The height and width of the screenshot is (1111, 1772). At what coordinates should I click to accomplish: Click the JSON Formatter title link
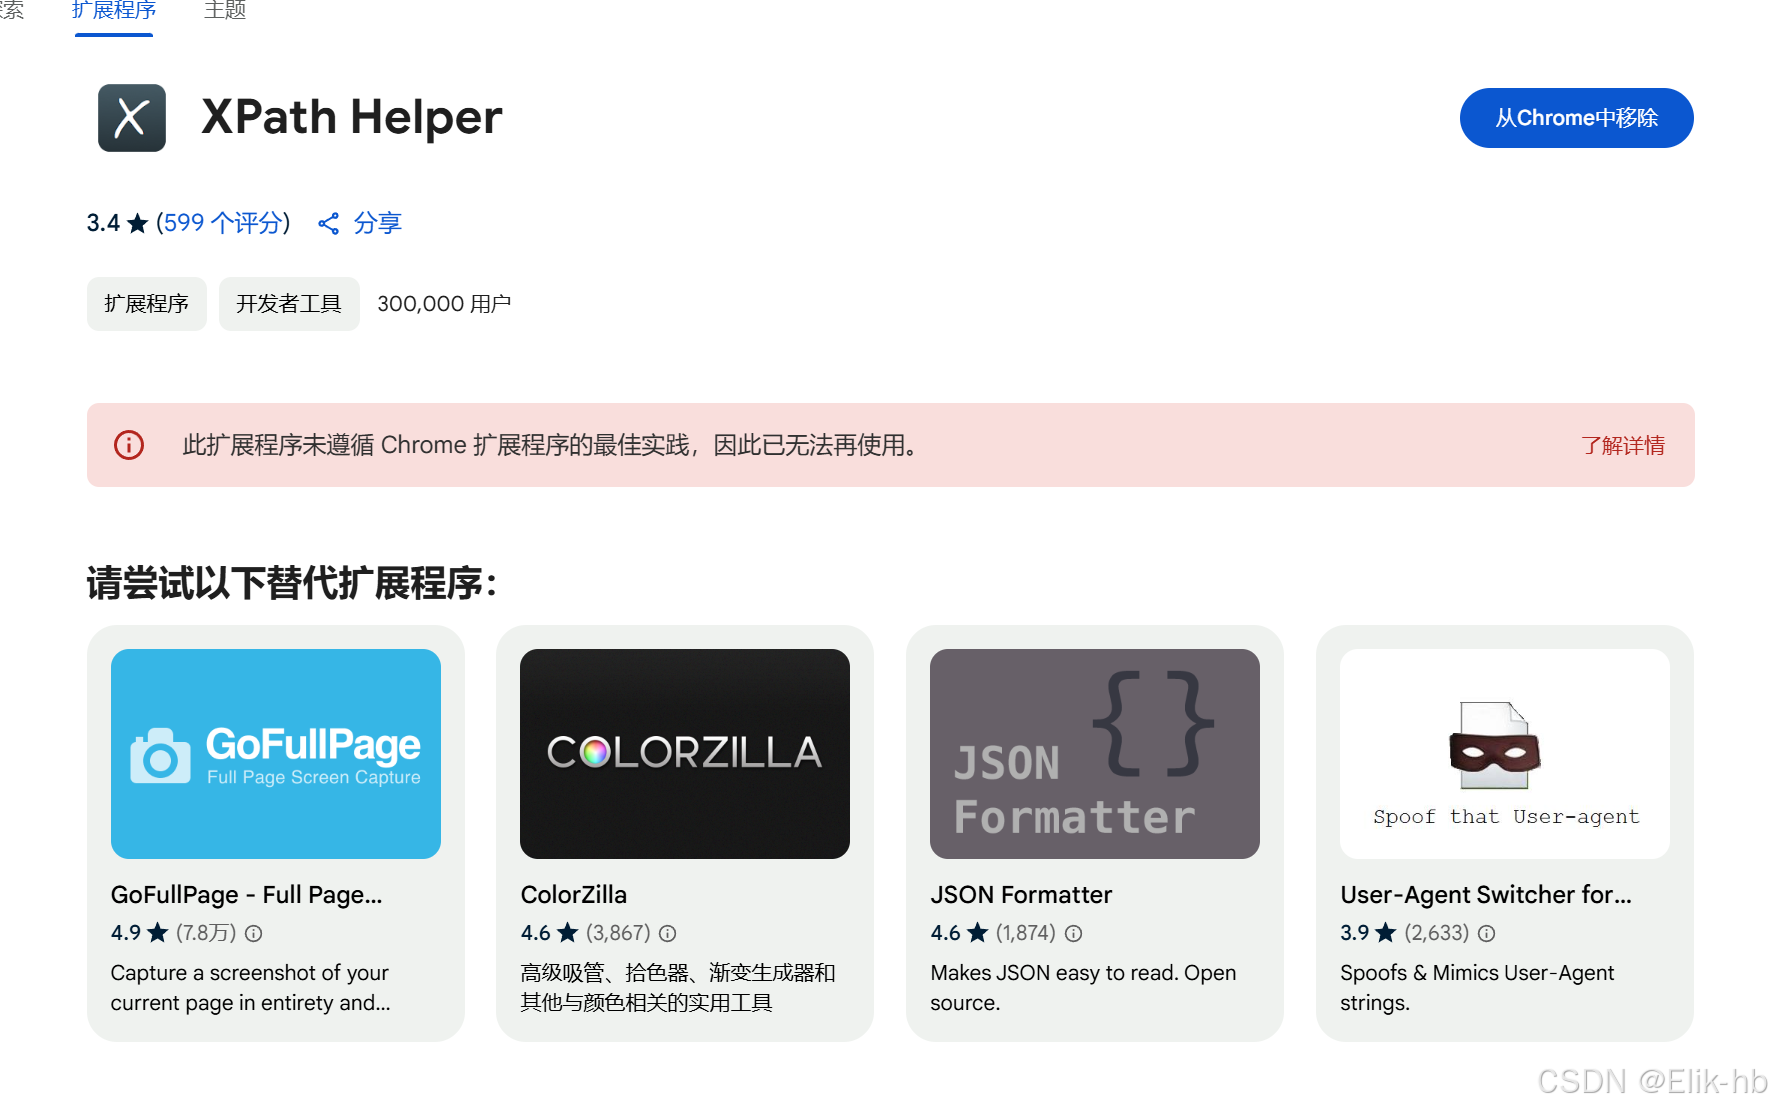pos(1021,894)
